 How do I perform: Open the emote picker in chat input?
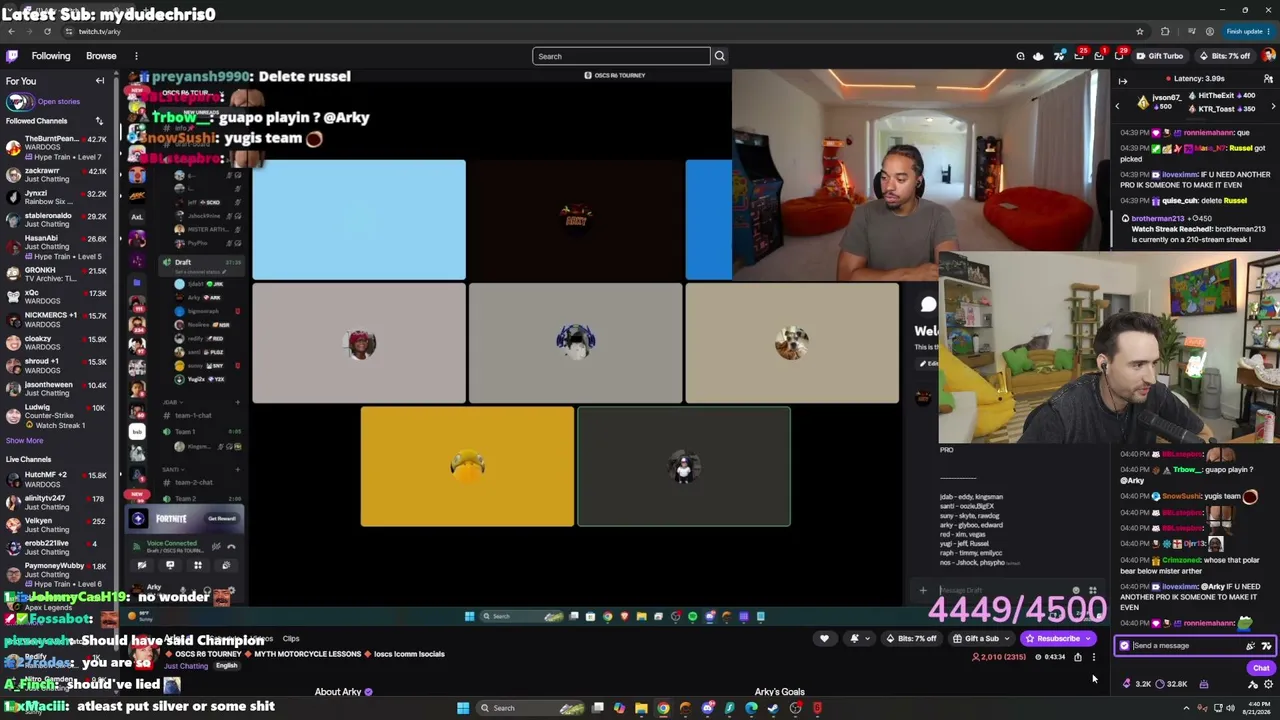[x=1250, y=646]
